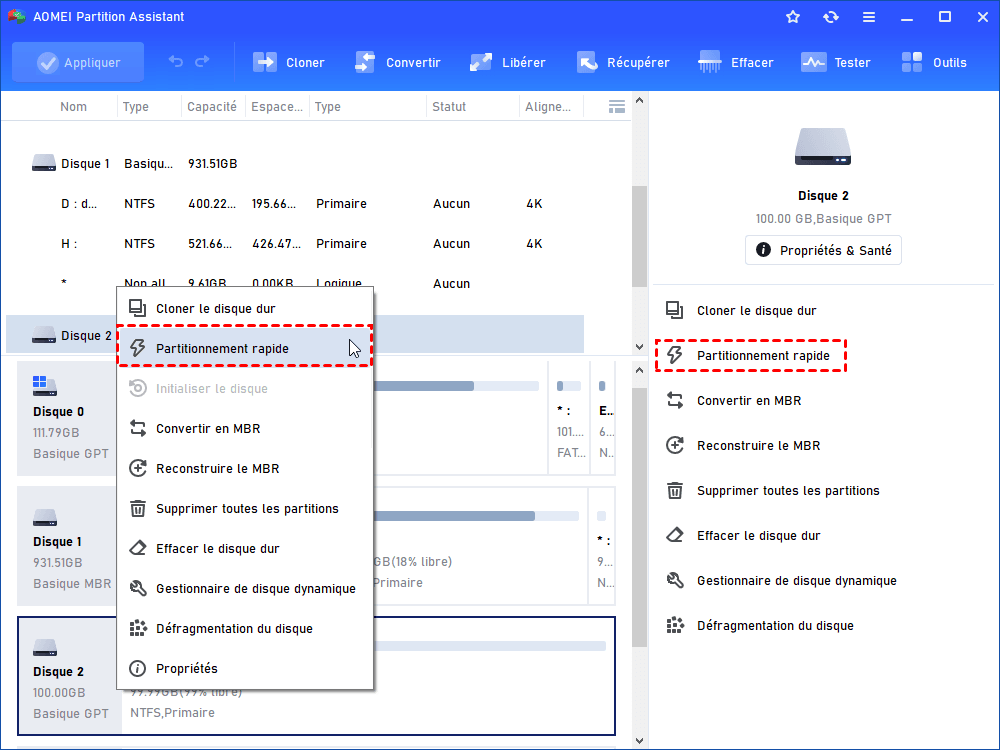This screenshot has width=1000, height=750.
Task: Open the Cloner toolbar tool
Action: pos(288,62)
